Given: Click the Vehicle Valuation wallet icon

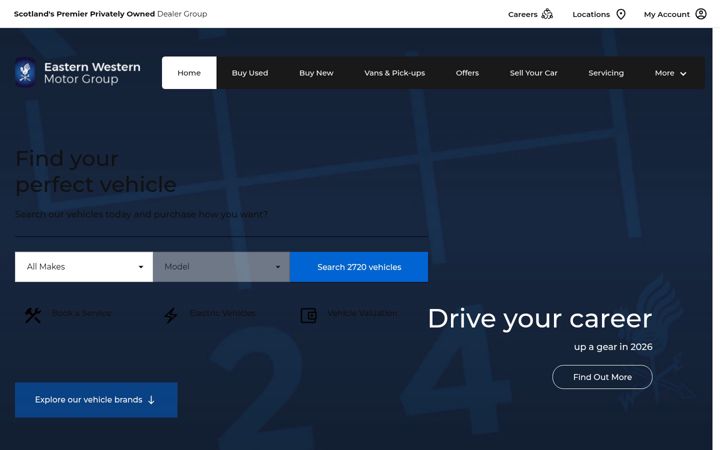Looking at the screenshot, I should pyautogui.click(x=309, y=315).
